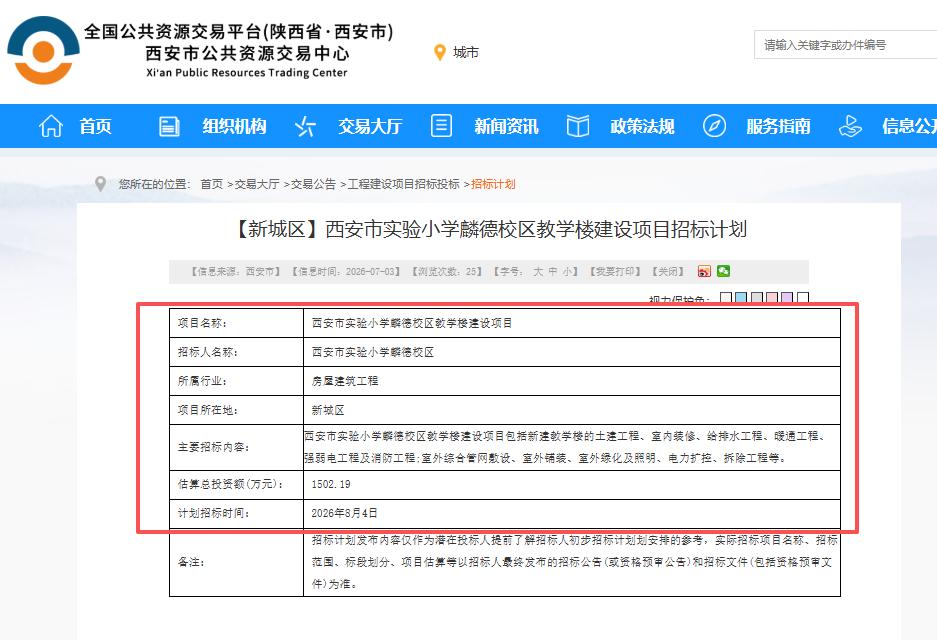
Task: Click the 我要打印 print link
Action: click(615, 271)
